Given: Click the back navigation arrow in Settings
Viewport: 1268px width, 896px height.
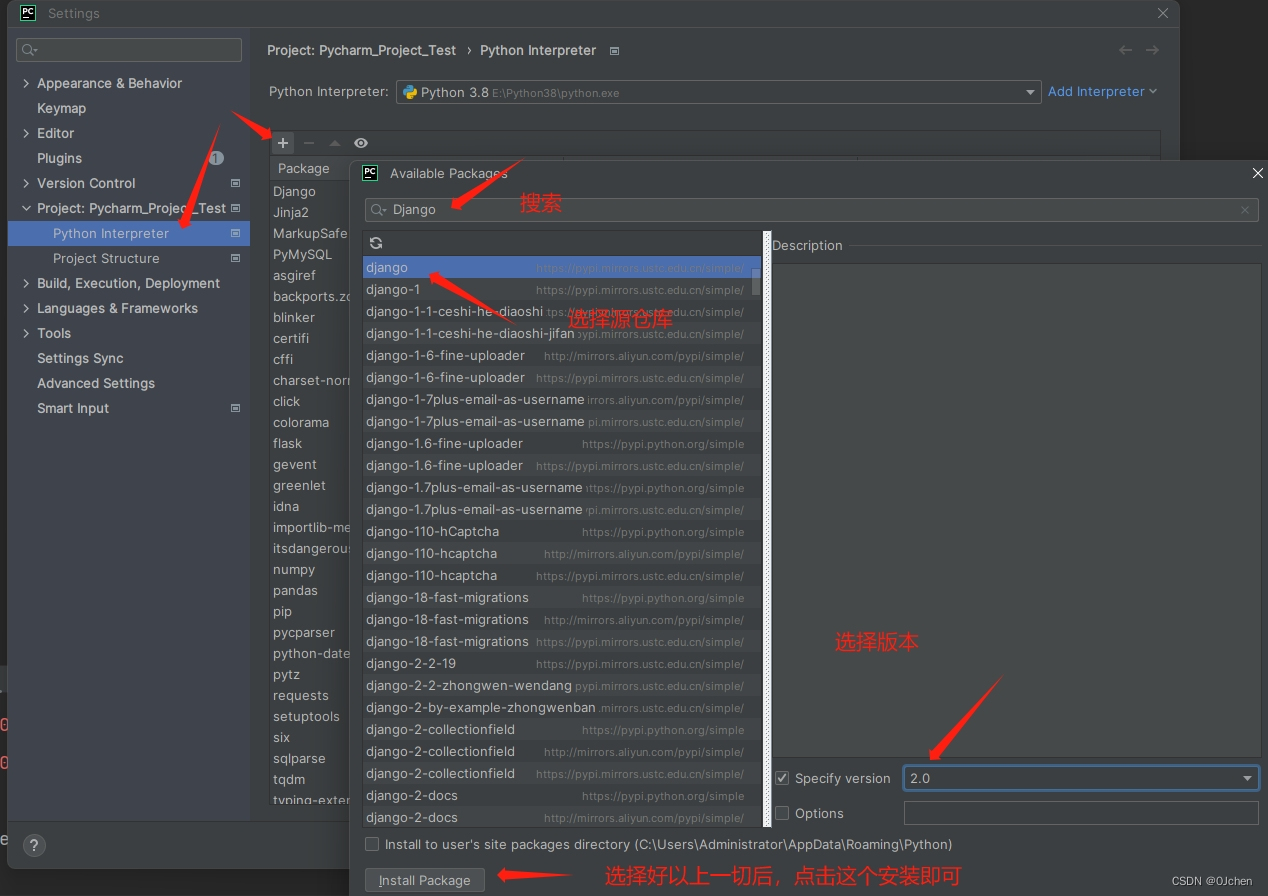Looking at the screenshot, I should [x=1126, y=50].
